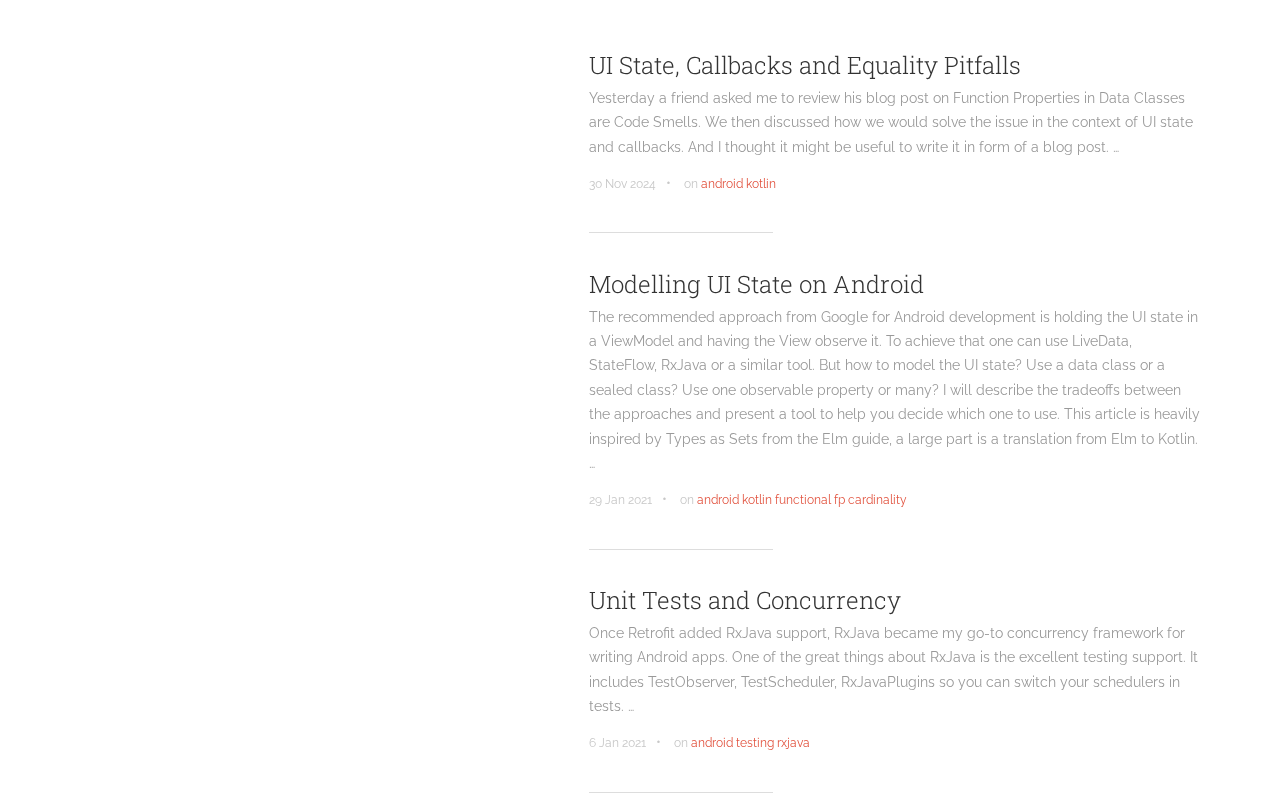The image size is (1280, 800).
Task: Click the kotlin tag under the Nov 2024 post
Action: coord(761,184)
